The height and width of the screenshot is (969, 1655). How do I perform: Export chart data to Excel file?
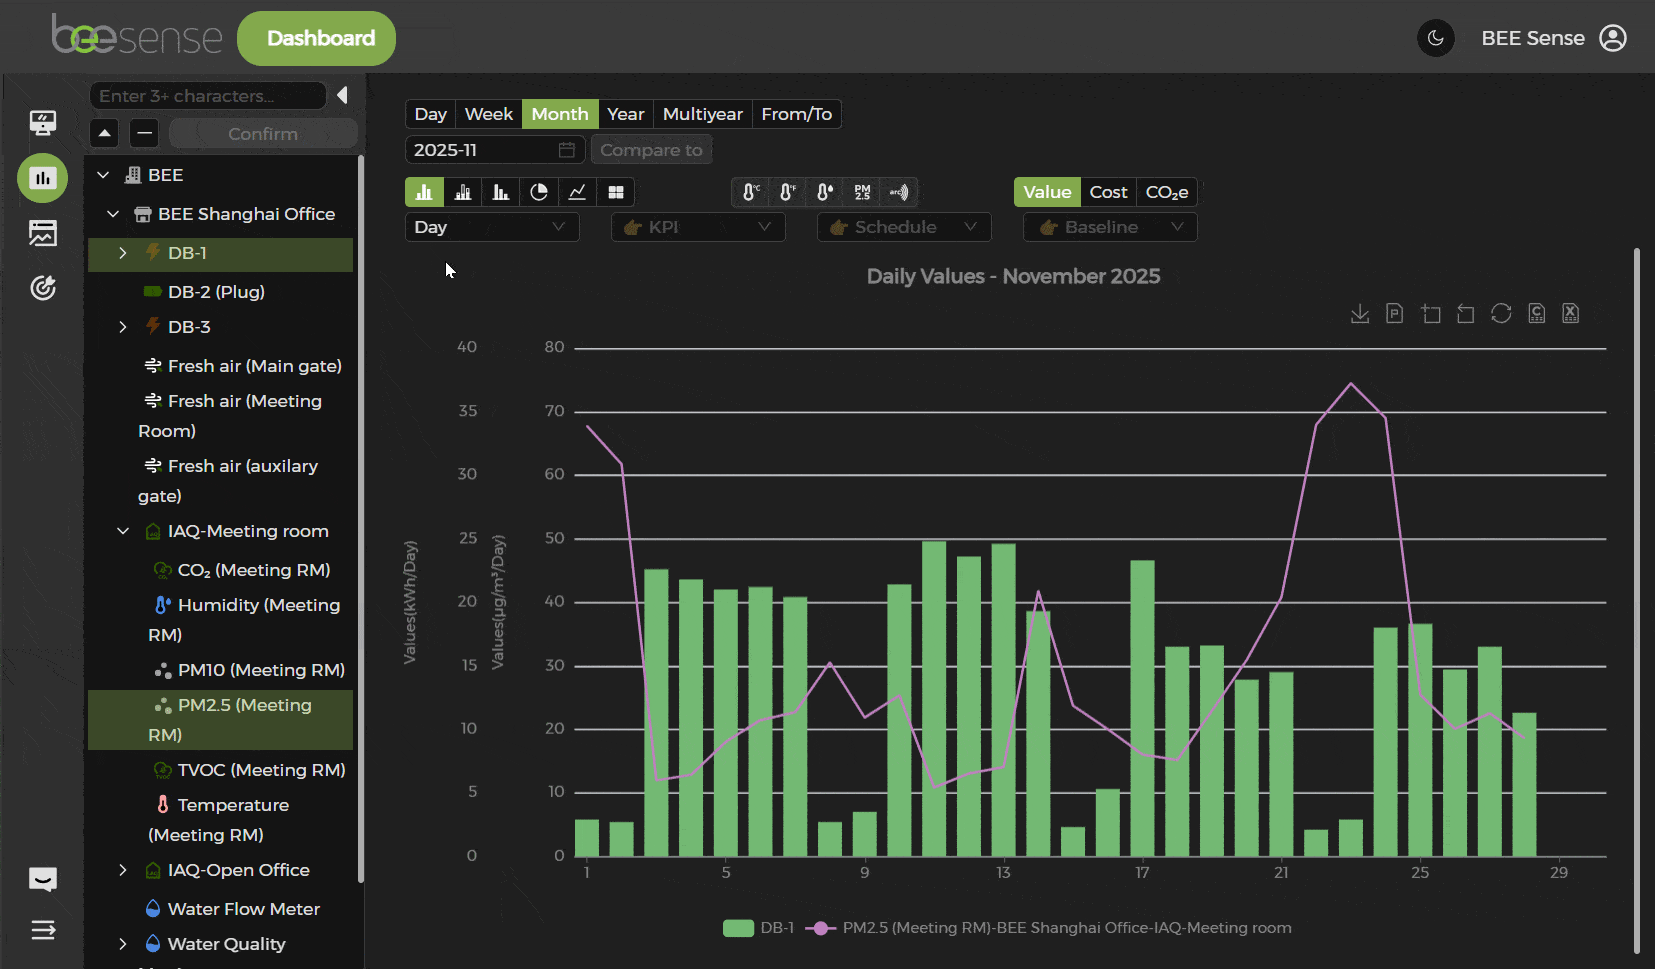pyautogui.click(x=1571, y=314)
